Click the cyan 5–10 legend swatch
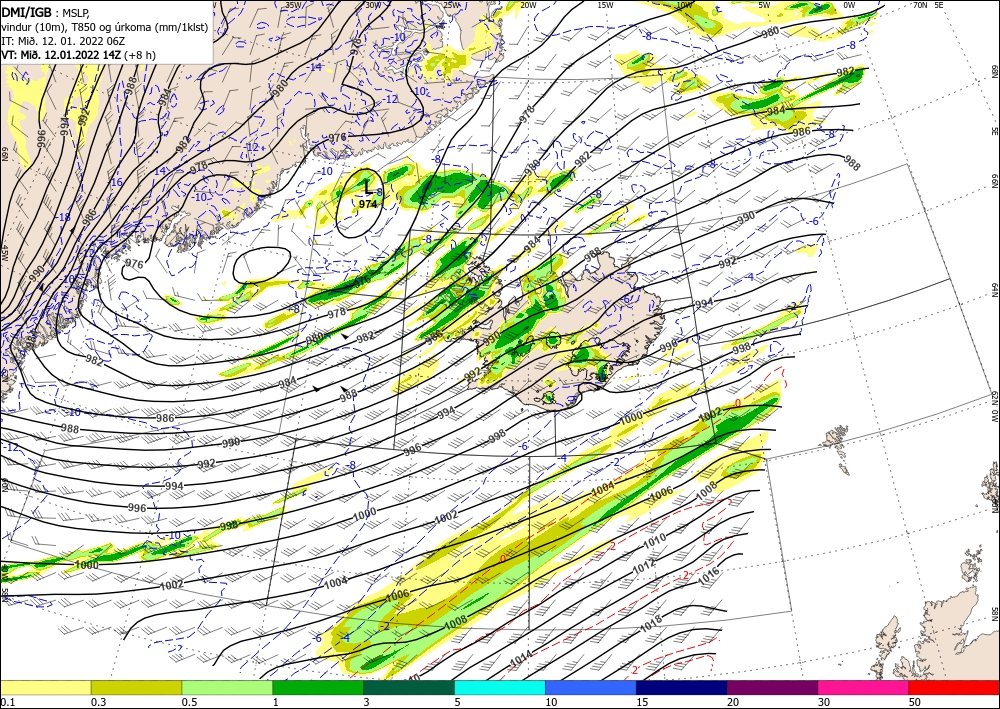 500,687
